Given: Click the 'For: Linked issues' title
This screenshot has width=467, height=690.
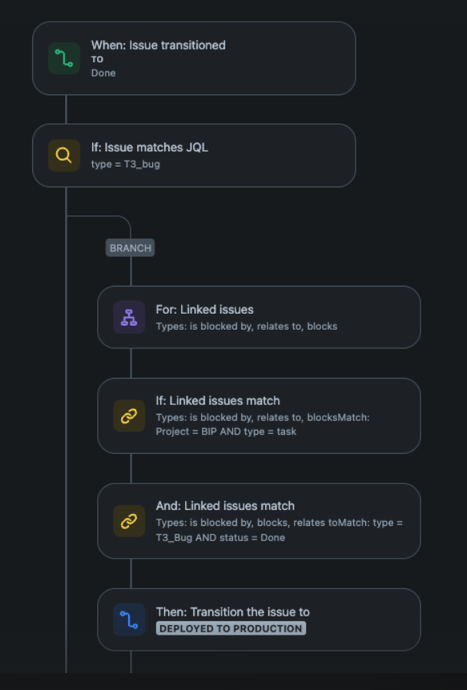Looking at the screenshot, I should pyautogui.click(x=205, y=309).
